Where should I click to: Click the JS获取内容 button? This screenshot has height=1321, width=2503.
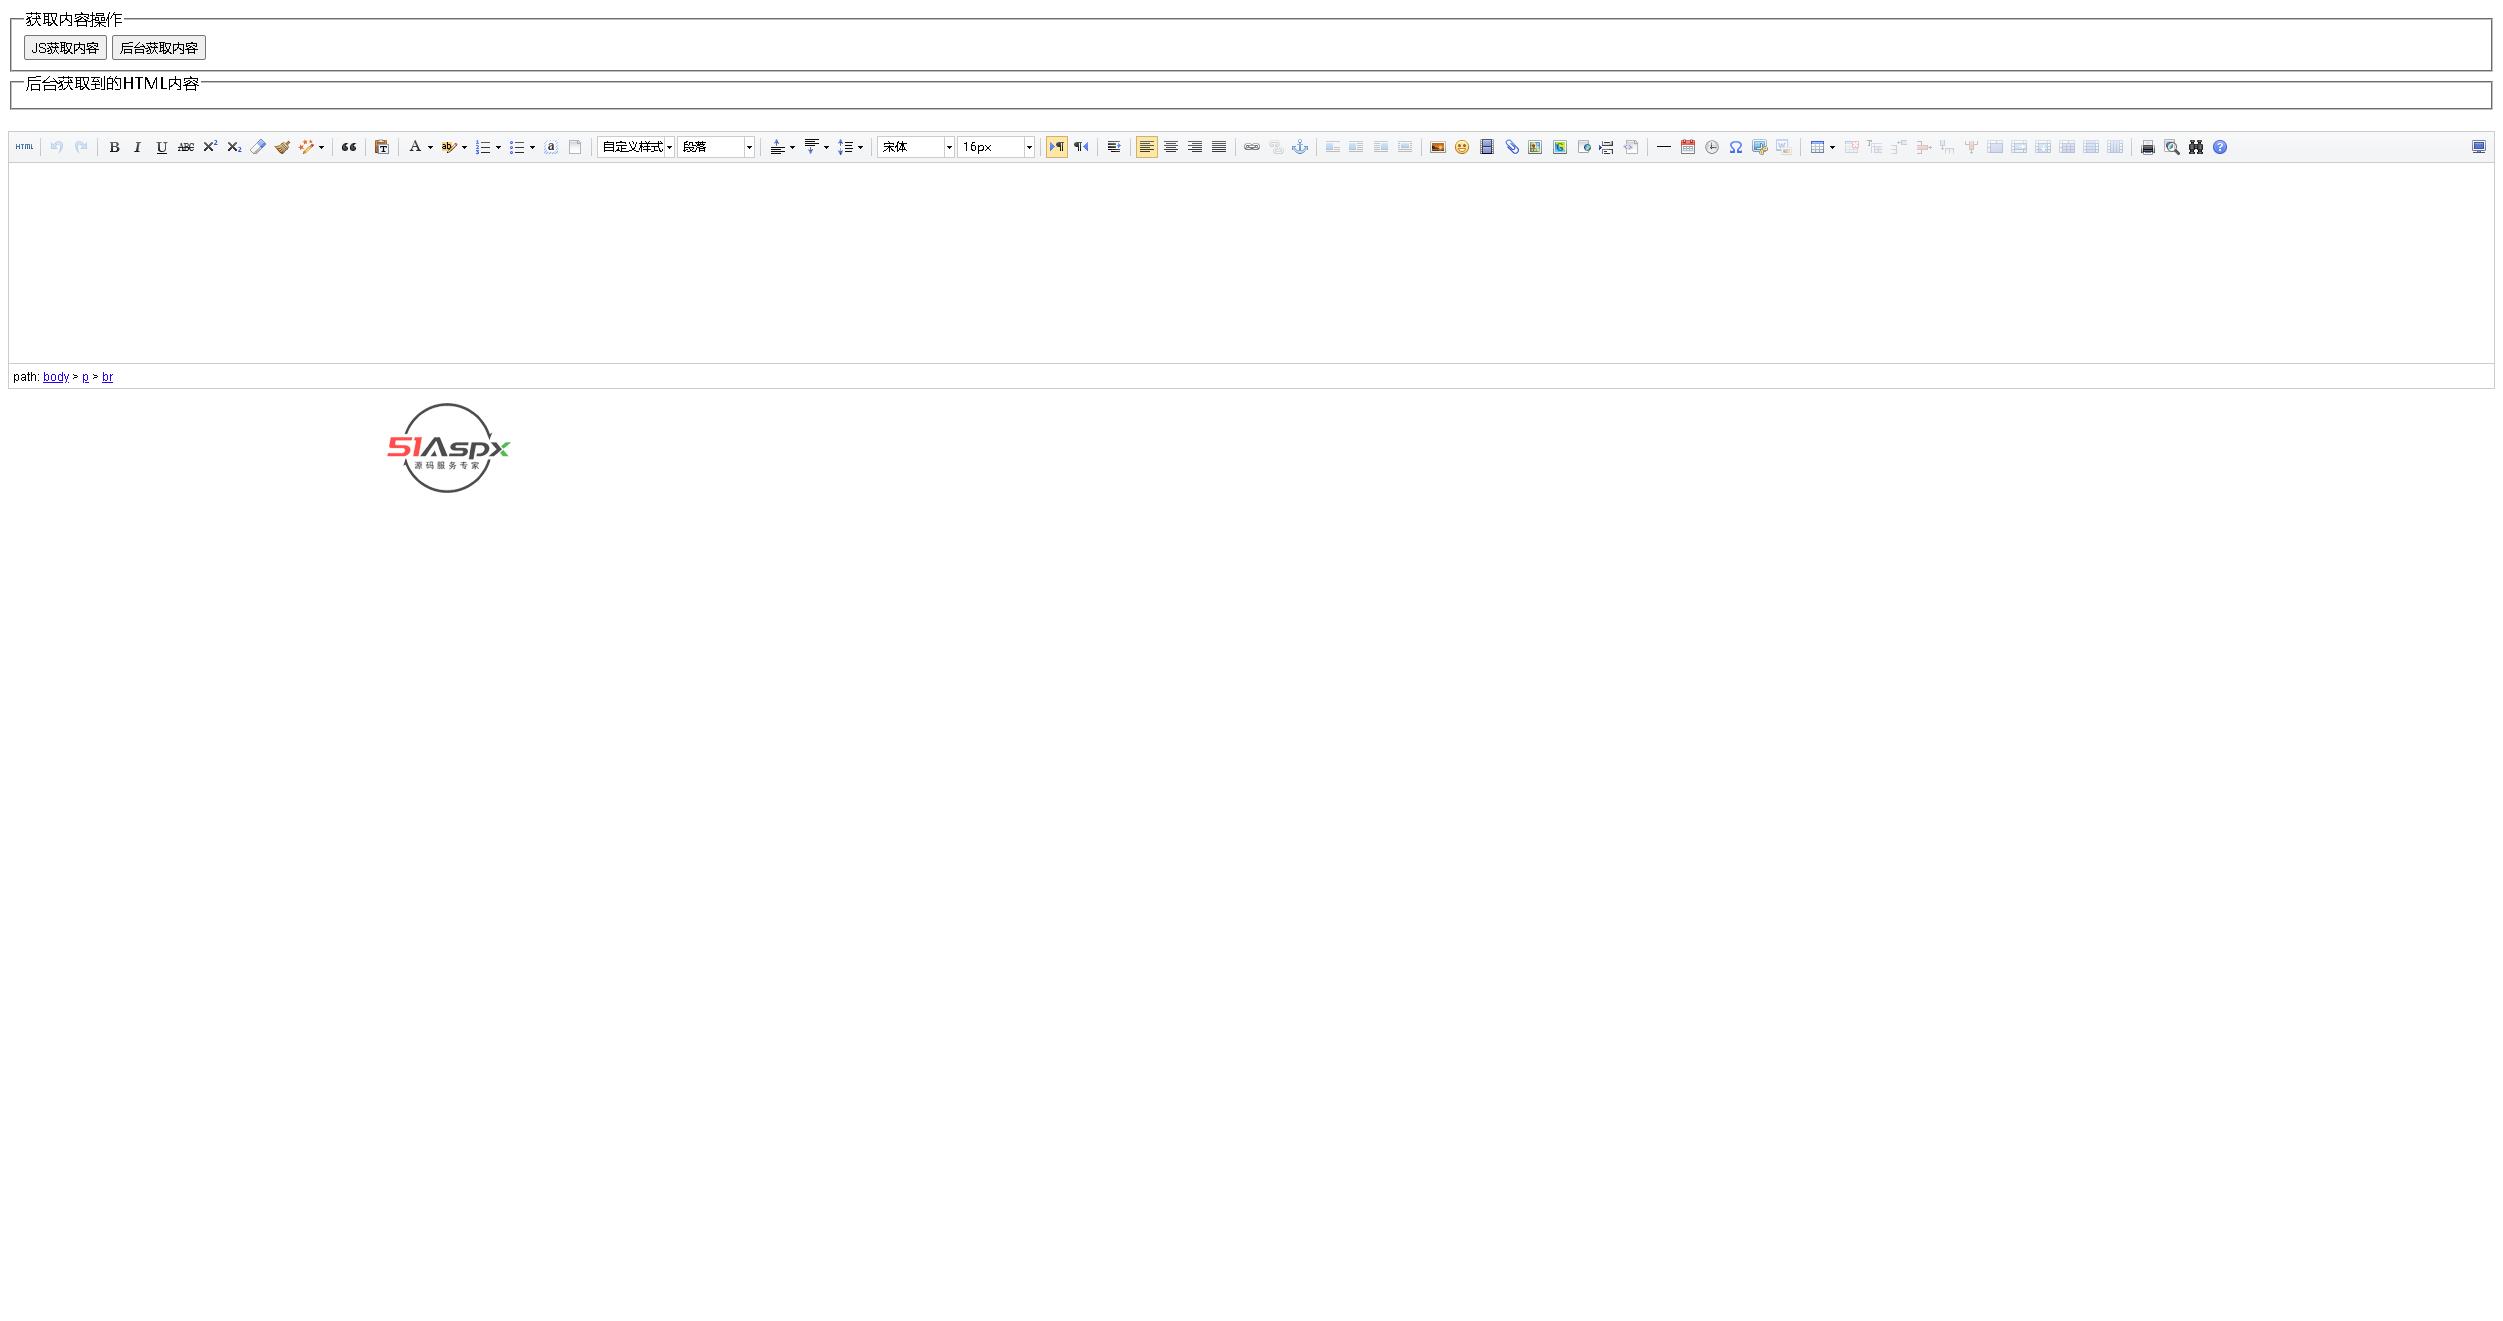coord(65,48)
